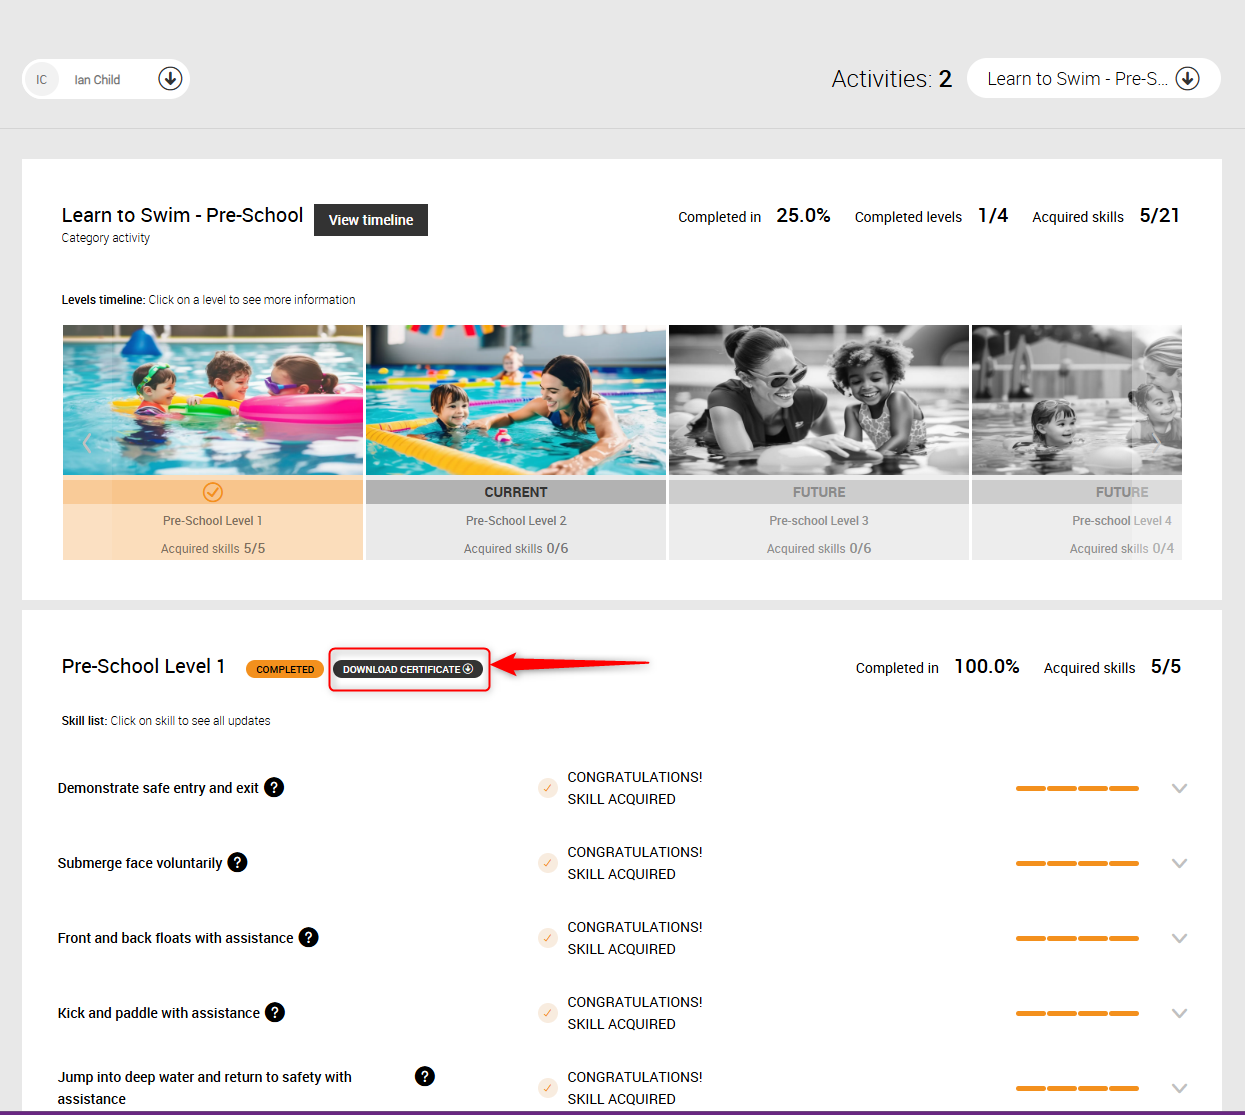
Task: Expand the Demonstrate safe entry and exit row
Action: click(1179, 789)
